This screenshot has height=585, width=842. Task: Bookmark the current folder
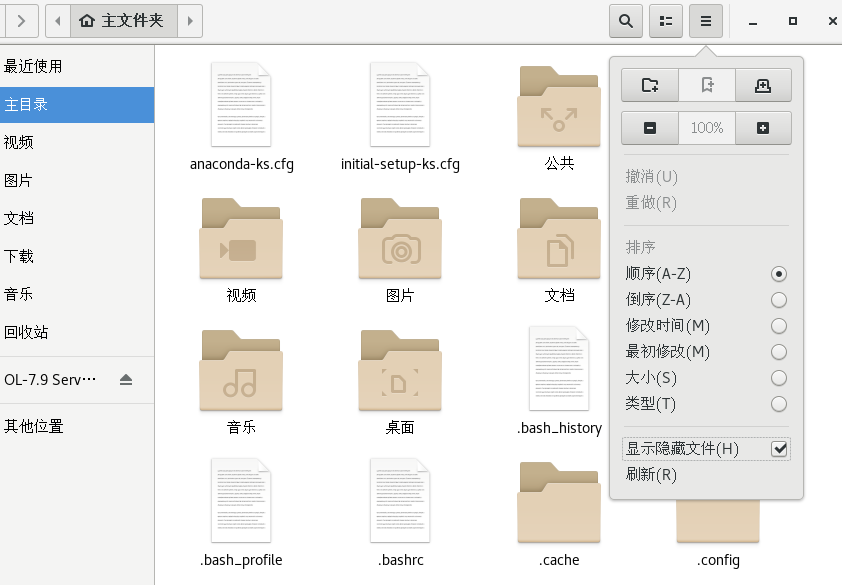coord(706,85)
